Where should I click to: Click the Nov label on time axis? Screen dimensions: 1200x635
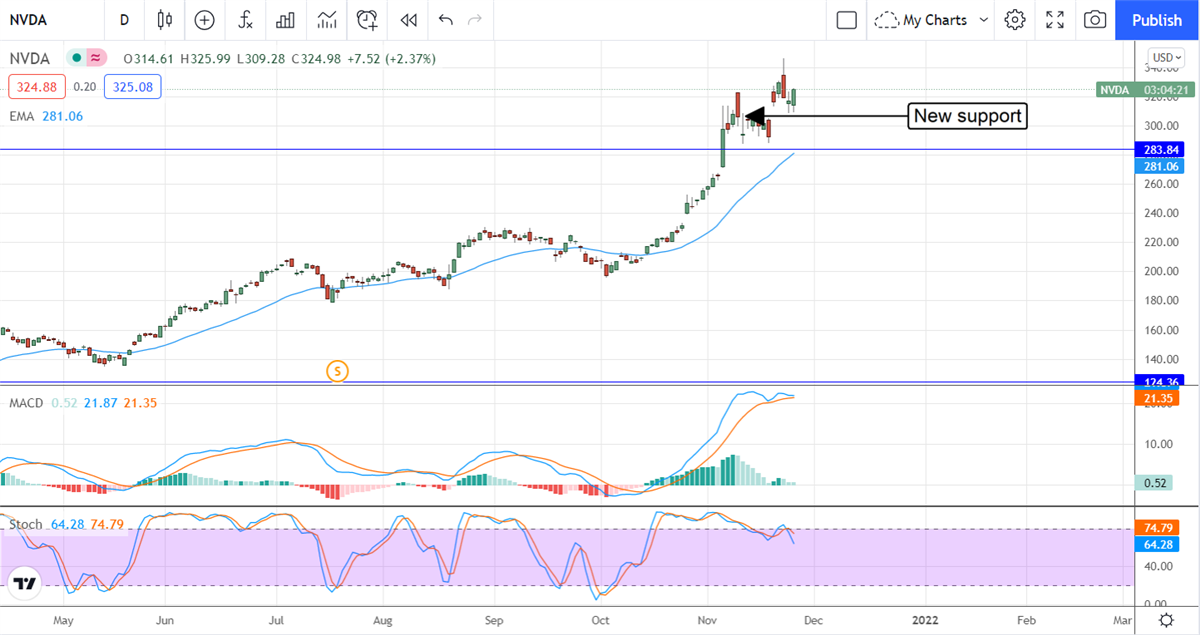(x=708, y=621)
